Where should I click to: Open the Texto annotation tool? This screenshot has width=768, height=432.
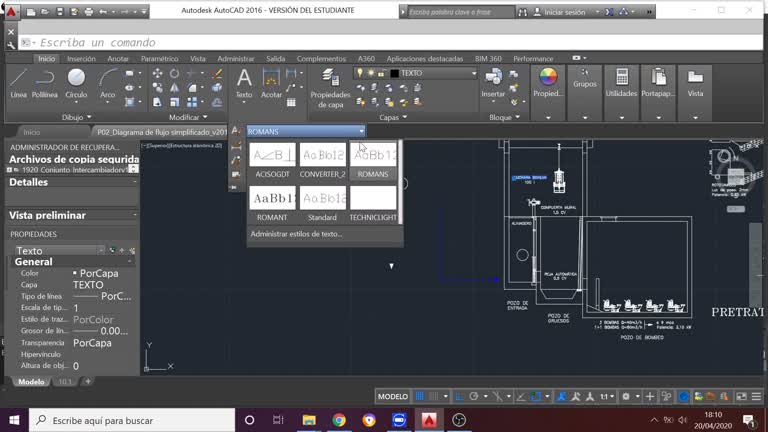pyautogui.click(x=244, y=83)
